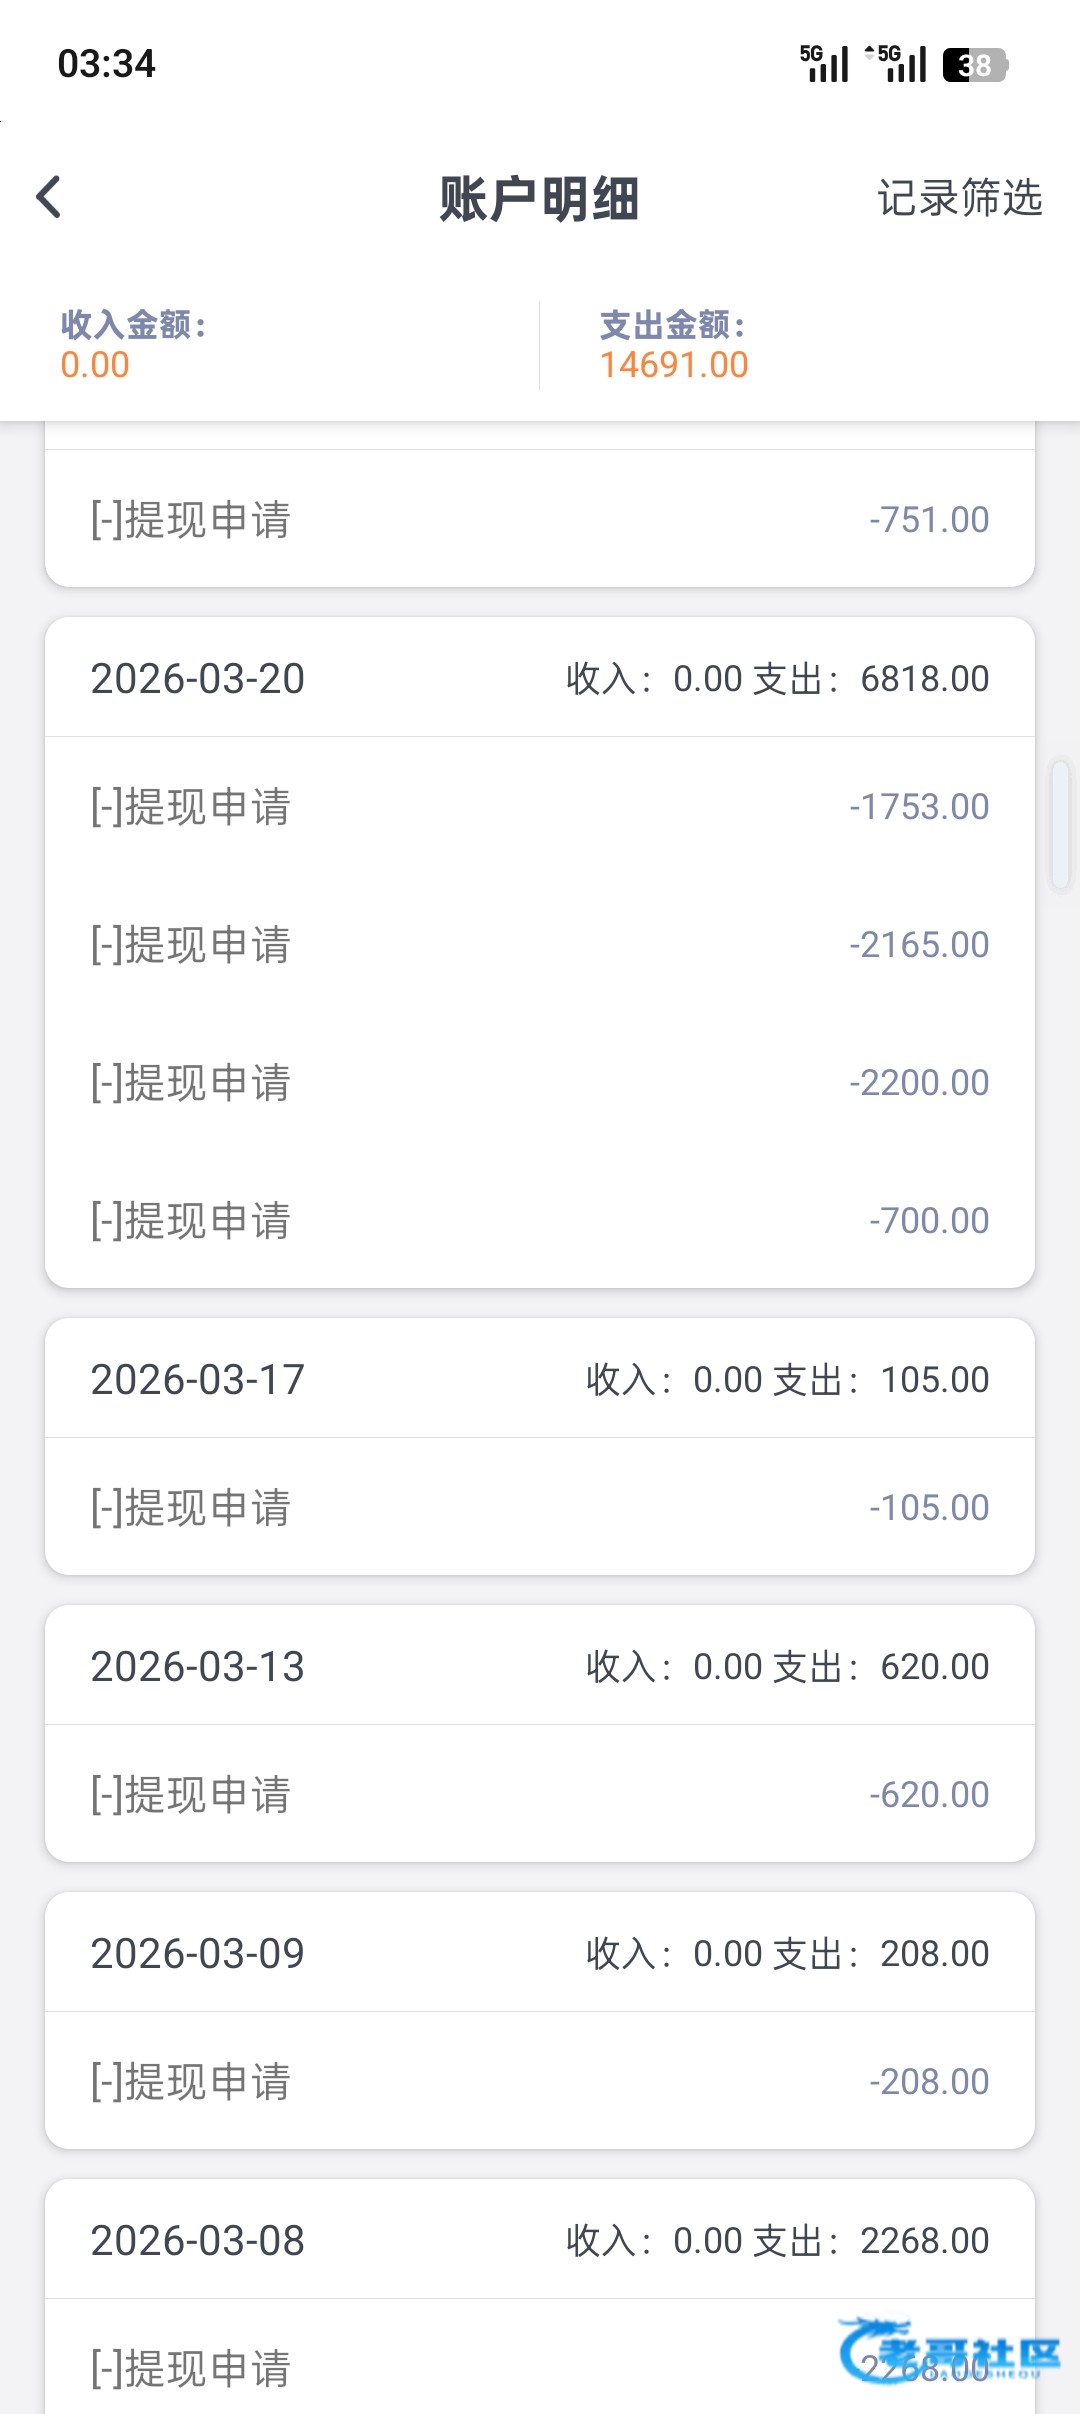The height and width of the screenshot is (2414, 1080).
Task: View the -2200.00 withdrawal entry
Action: coord(540,1083)
